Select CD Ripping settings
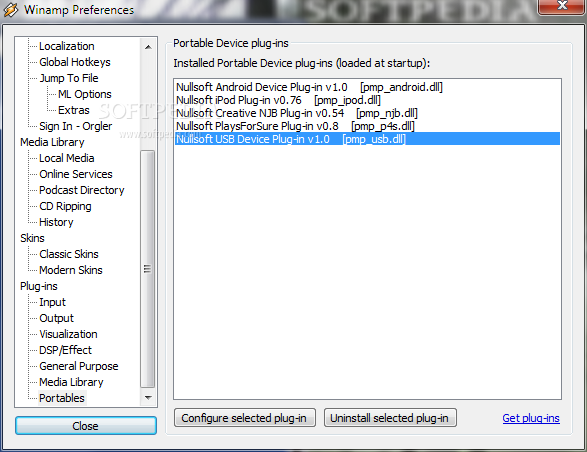The image size is (587, 452). pos(65,206)
